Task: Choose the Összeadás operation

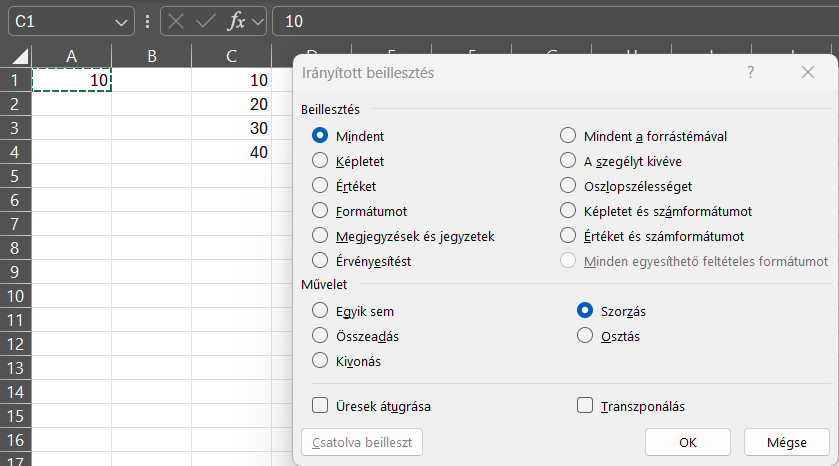Action: (320, 336)
